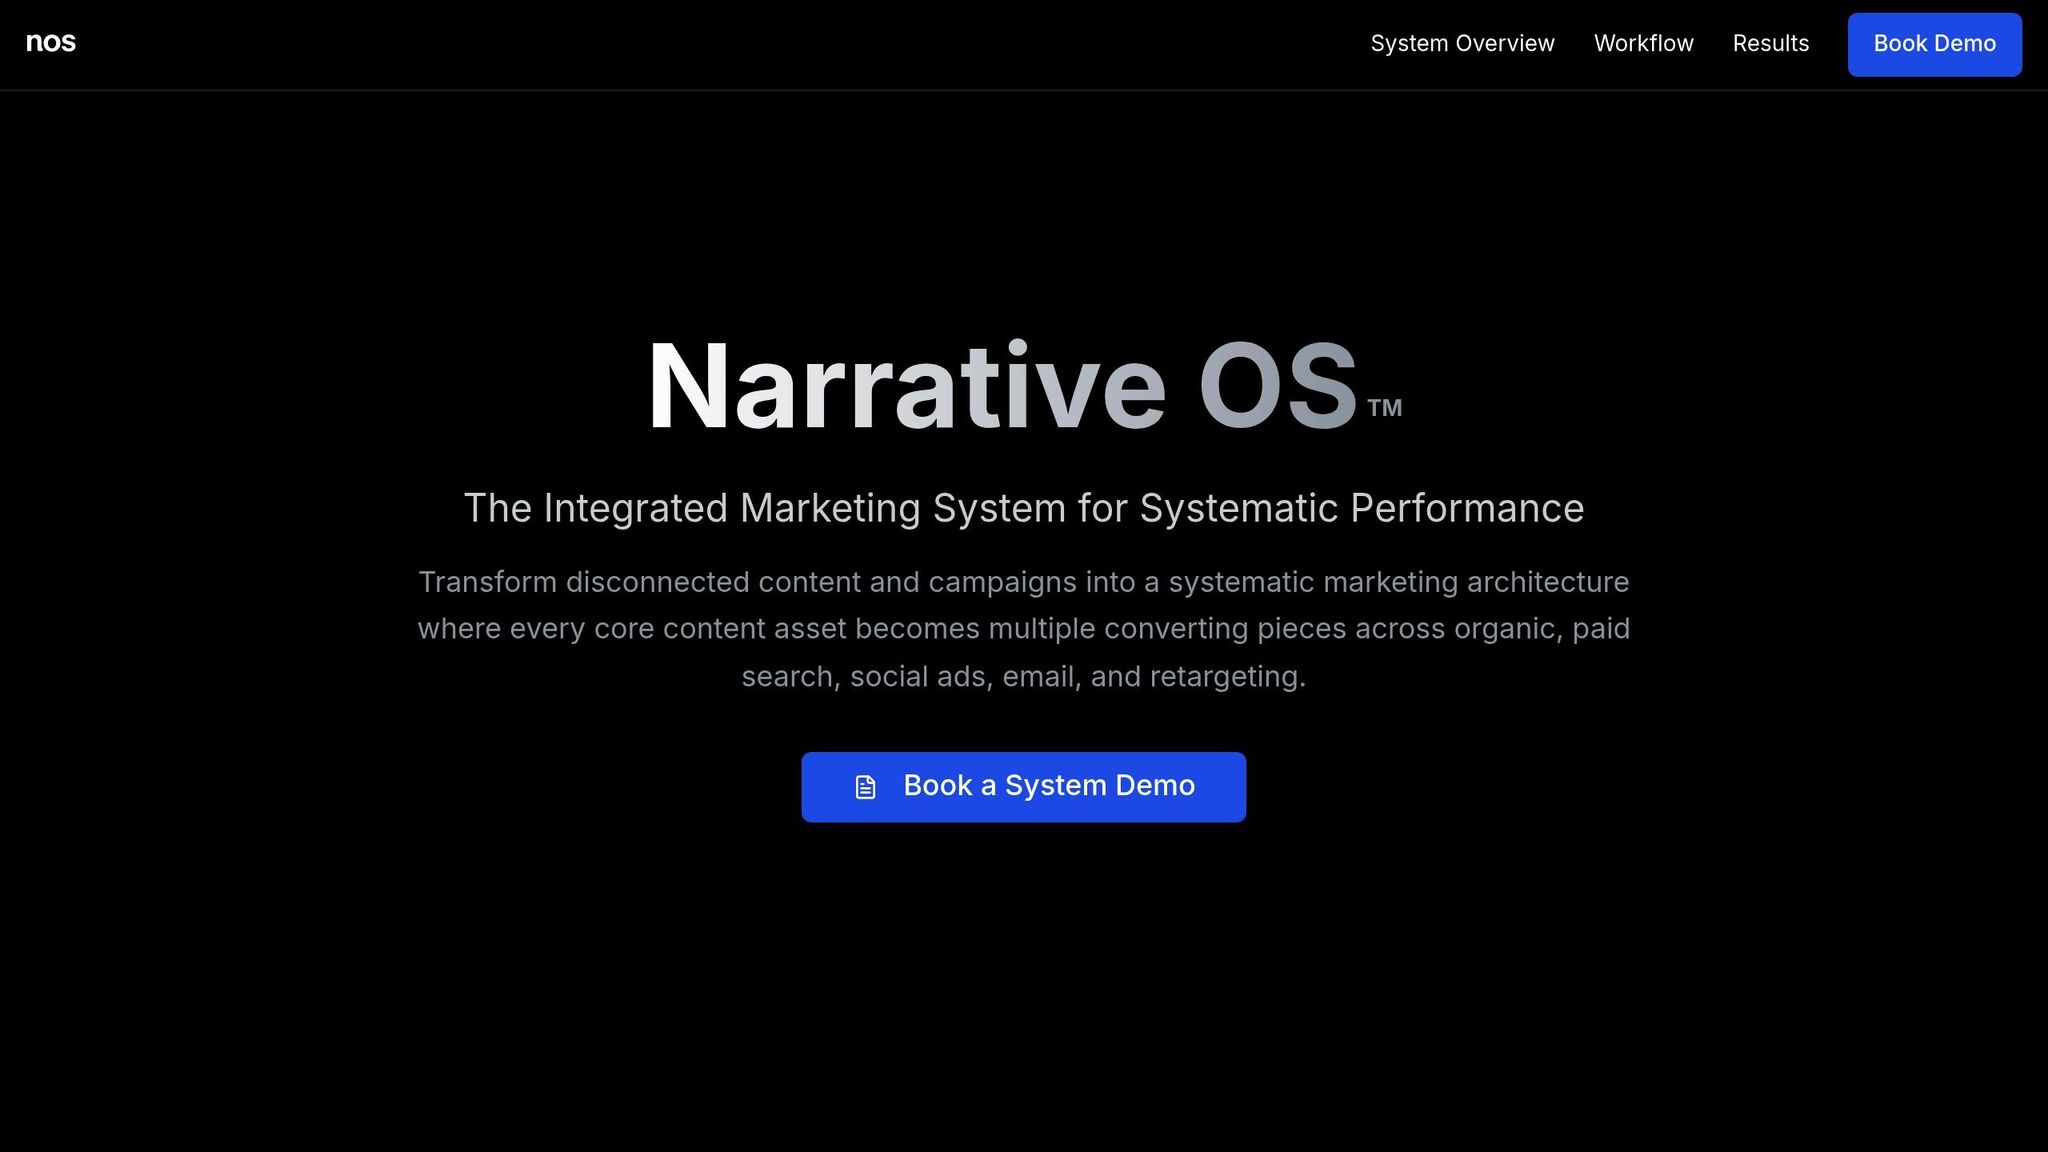Viewport: 2048px width, 1152px height.
Task: Select the tagline about Systematic Performance
Action: tap(1023, 508)
